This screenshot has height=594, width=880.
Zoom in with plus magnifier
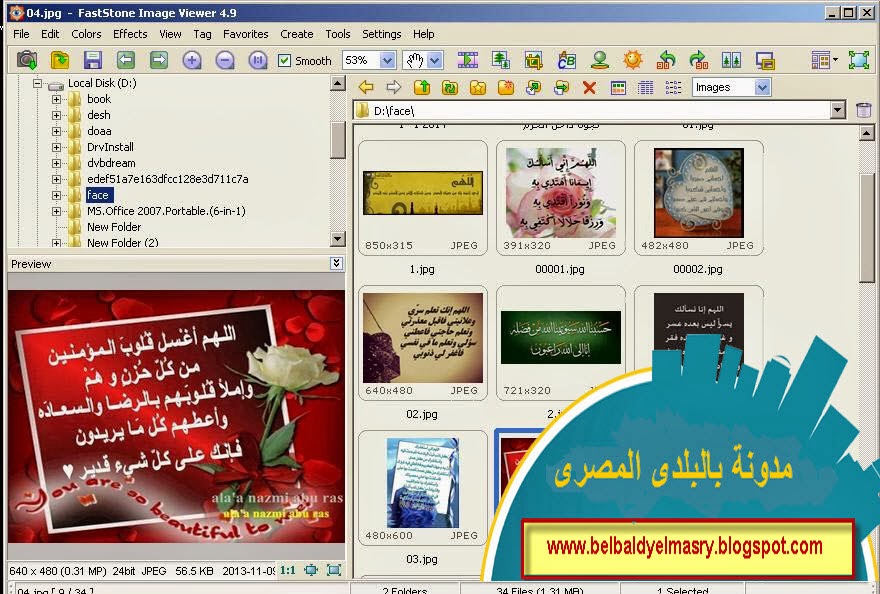(191, 60)
